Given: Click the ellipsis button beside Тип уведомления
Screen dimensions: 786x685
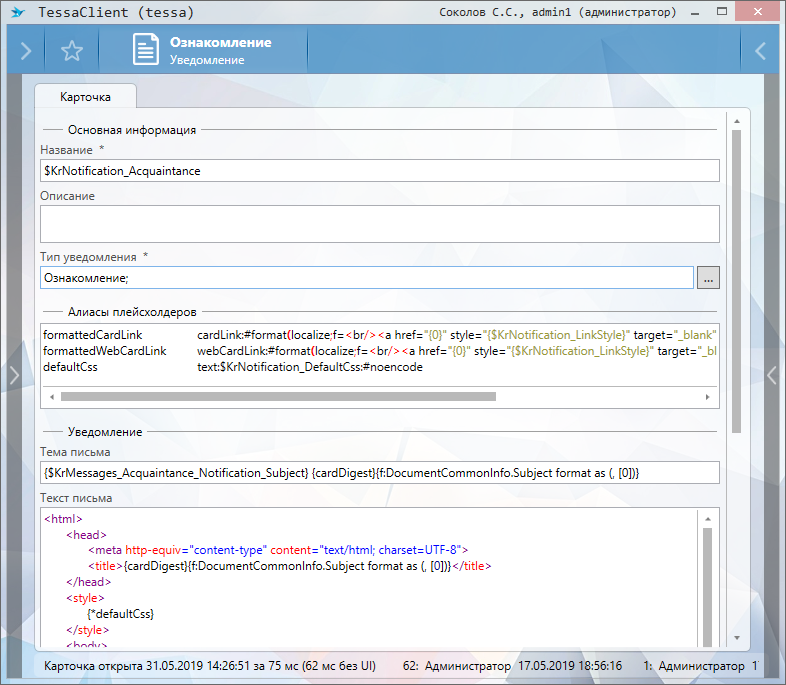Looking at the screenshot, I should [708, 278].
